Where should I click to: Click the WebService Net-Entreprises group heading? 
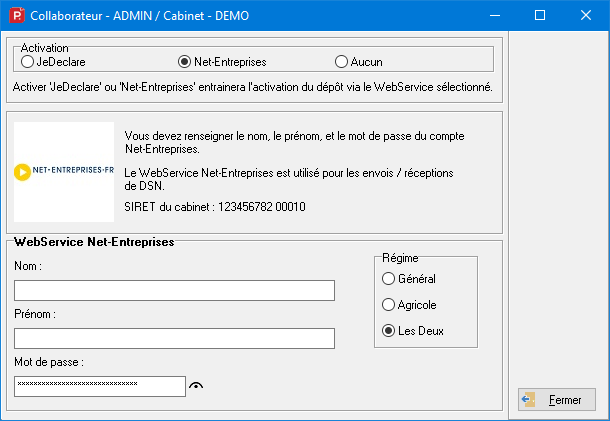point(95,242)
